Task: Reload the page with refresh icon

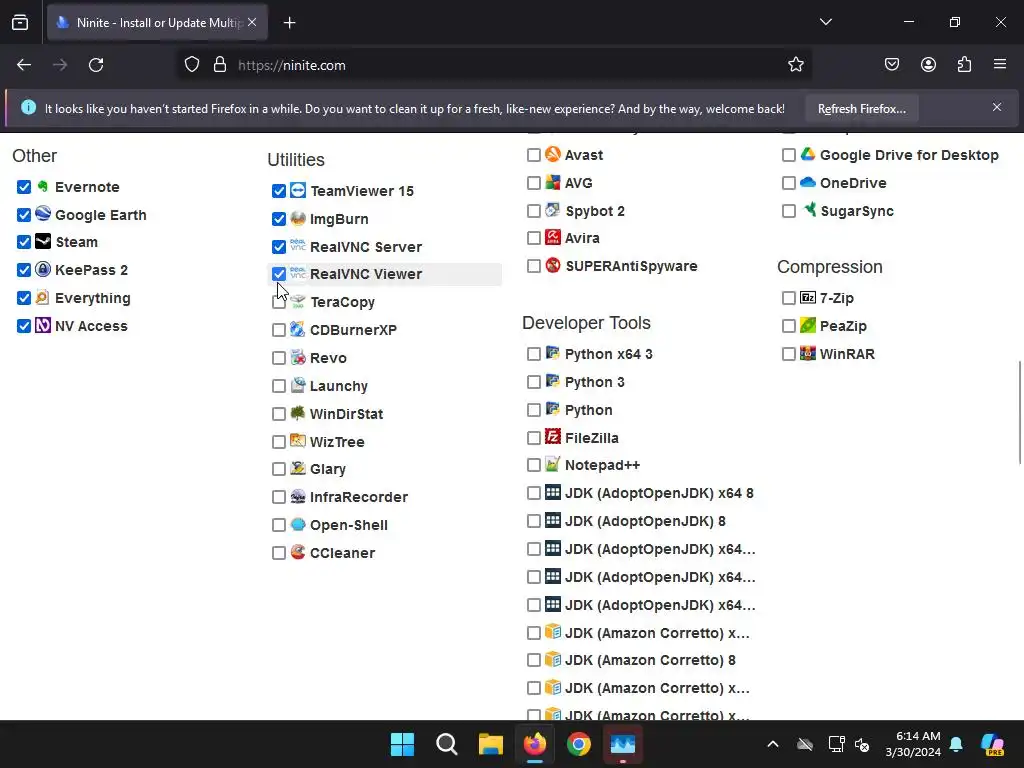Action: point(96,65)
